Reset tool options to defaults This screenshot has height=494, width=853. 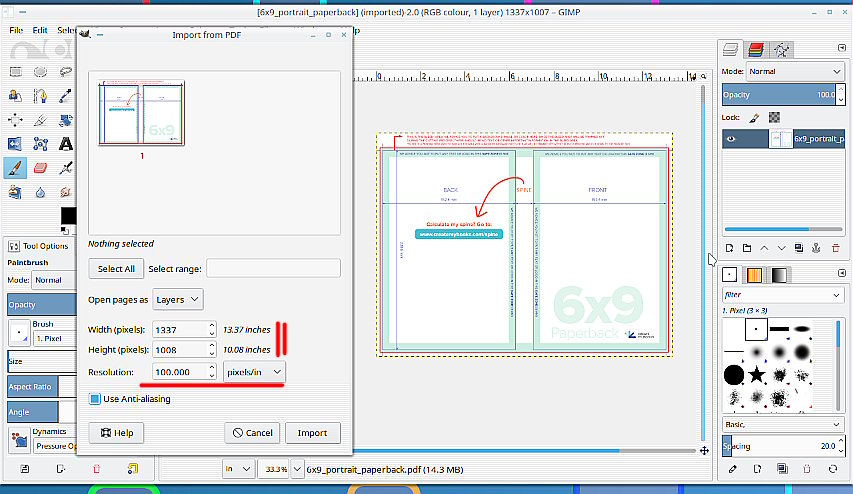coord(132,468)
